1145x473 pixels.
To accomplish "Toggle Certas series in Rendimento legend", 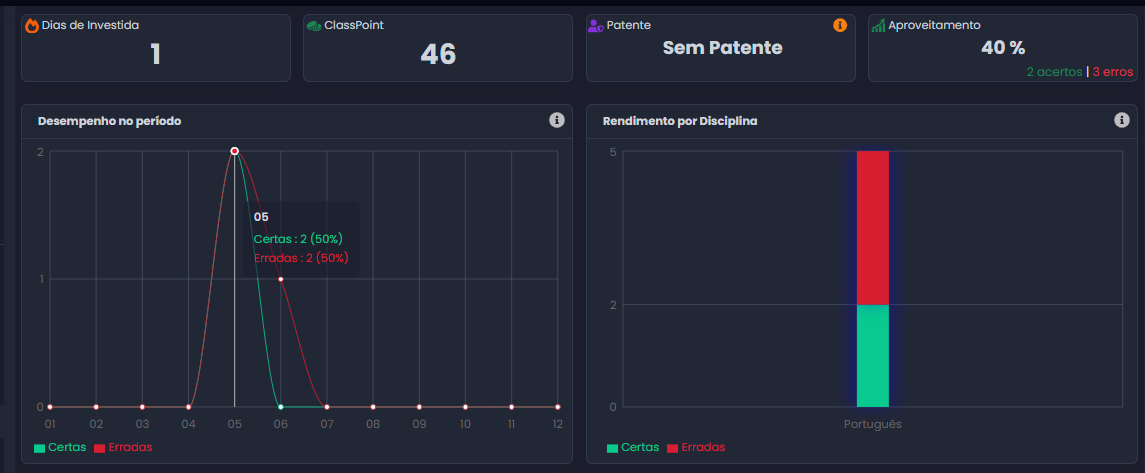I will tap(632, 447).
